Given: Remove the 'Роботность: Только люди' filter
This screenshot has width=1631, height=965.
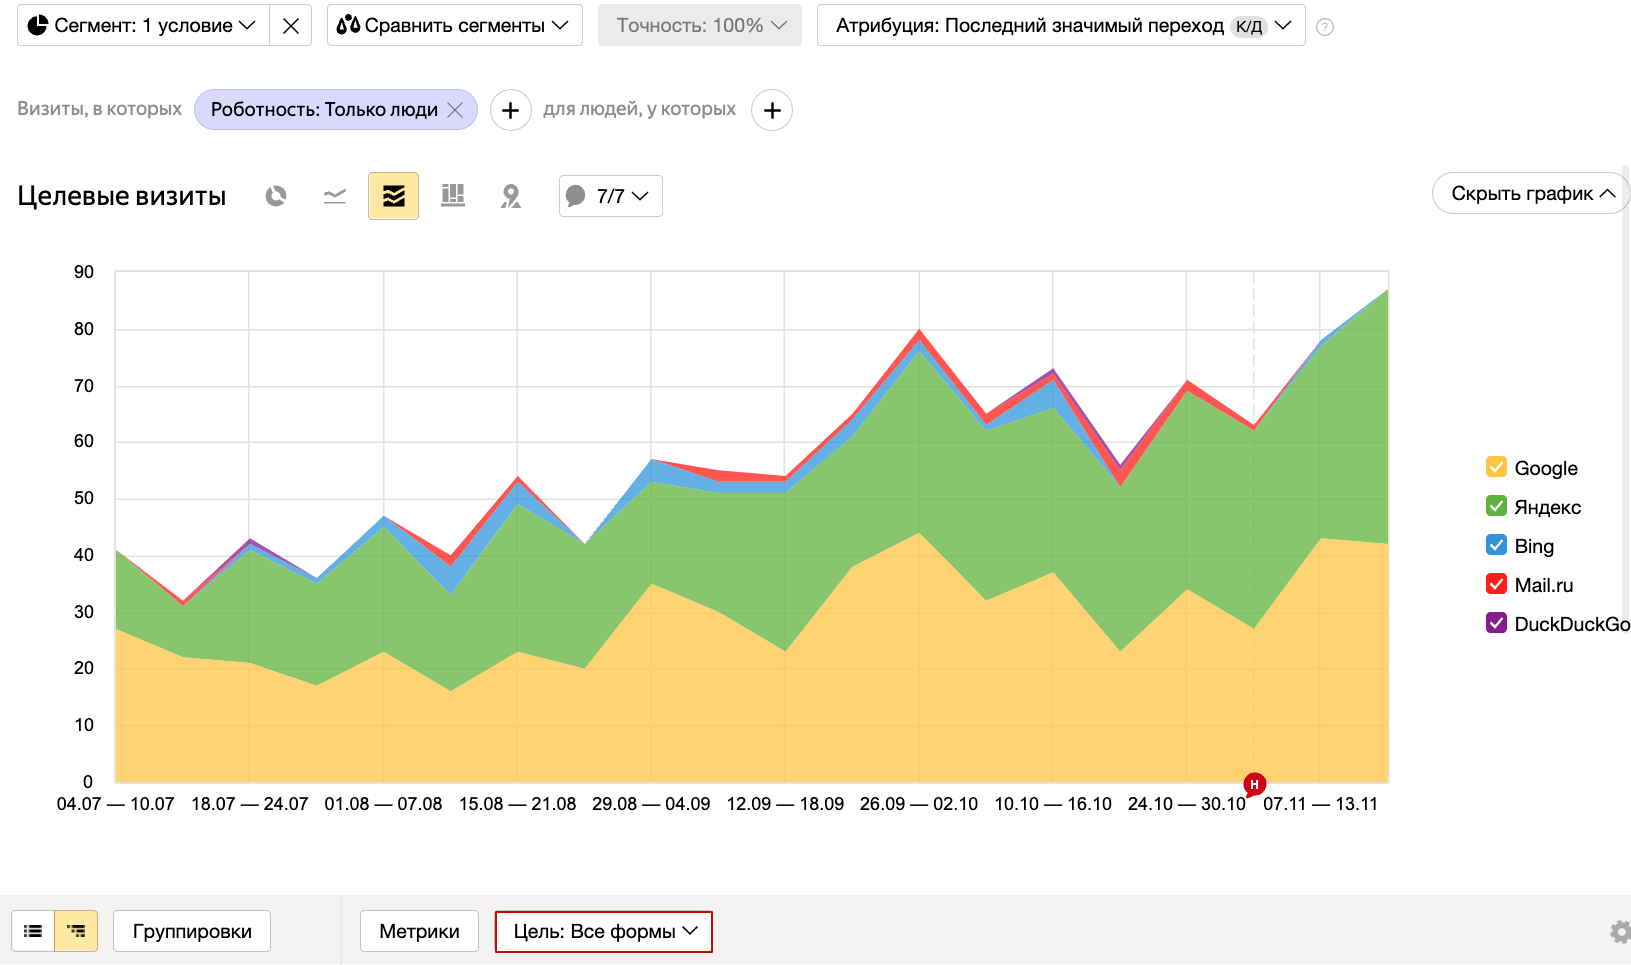Looking at the screenshot, I should pos(455,110).
